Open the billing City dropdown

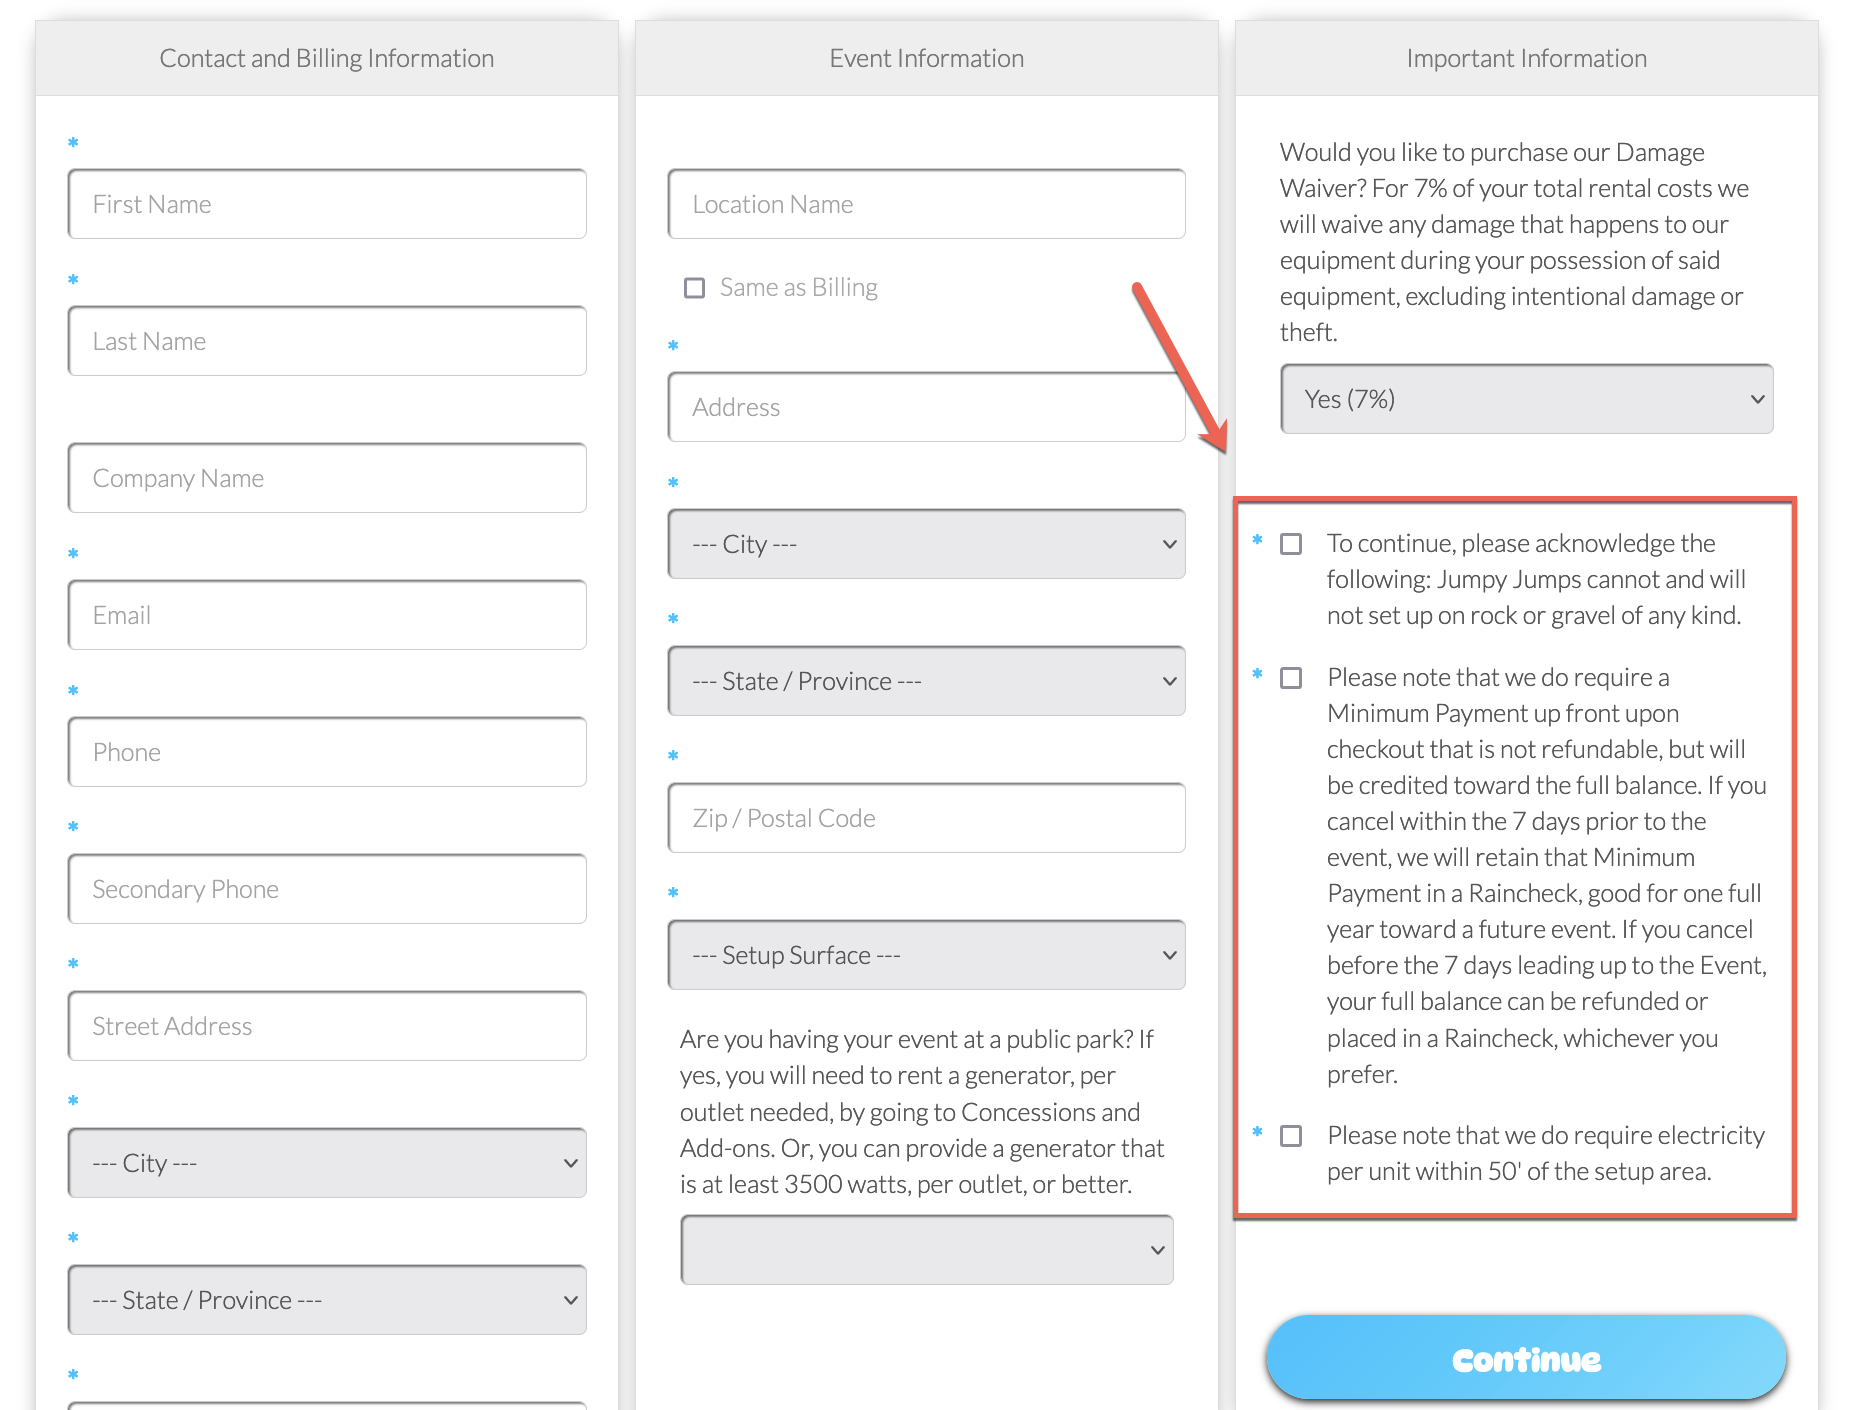327,1163
